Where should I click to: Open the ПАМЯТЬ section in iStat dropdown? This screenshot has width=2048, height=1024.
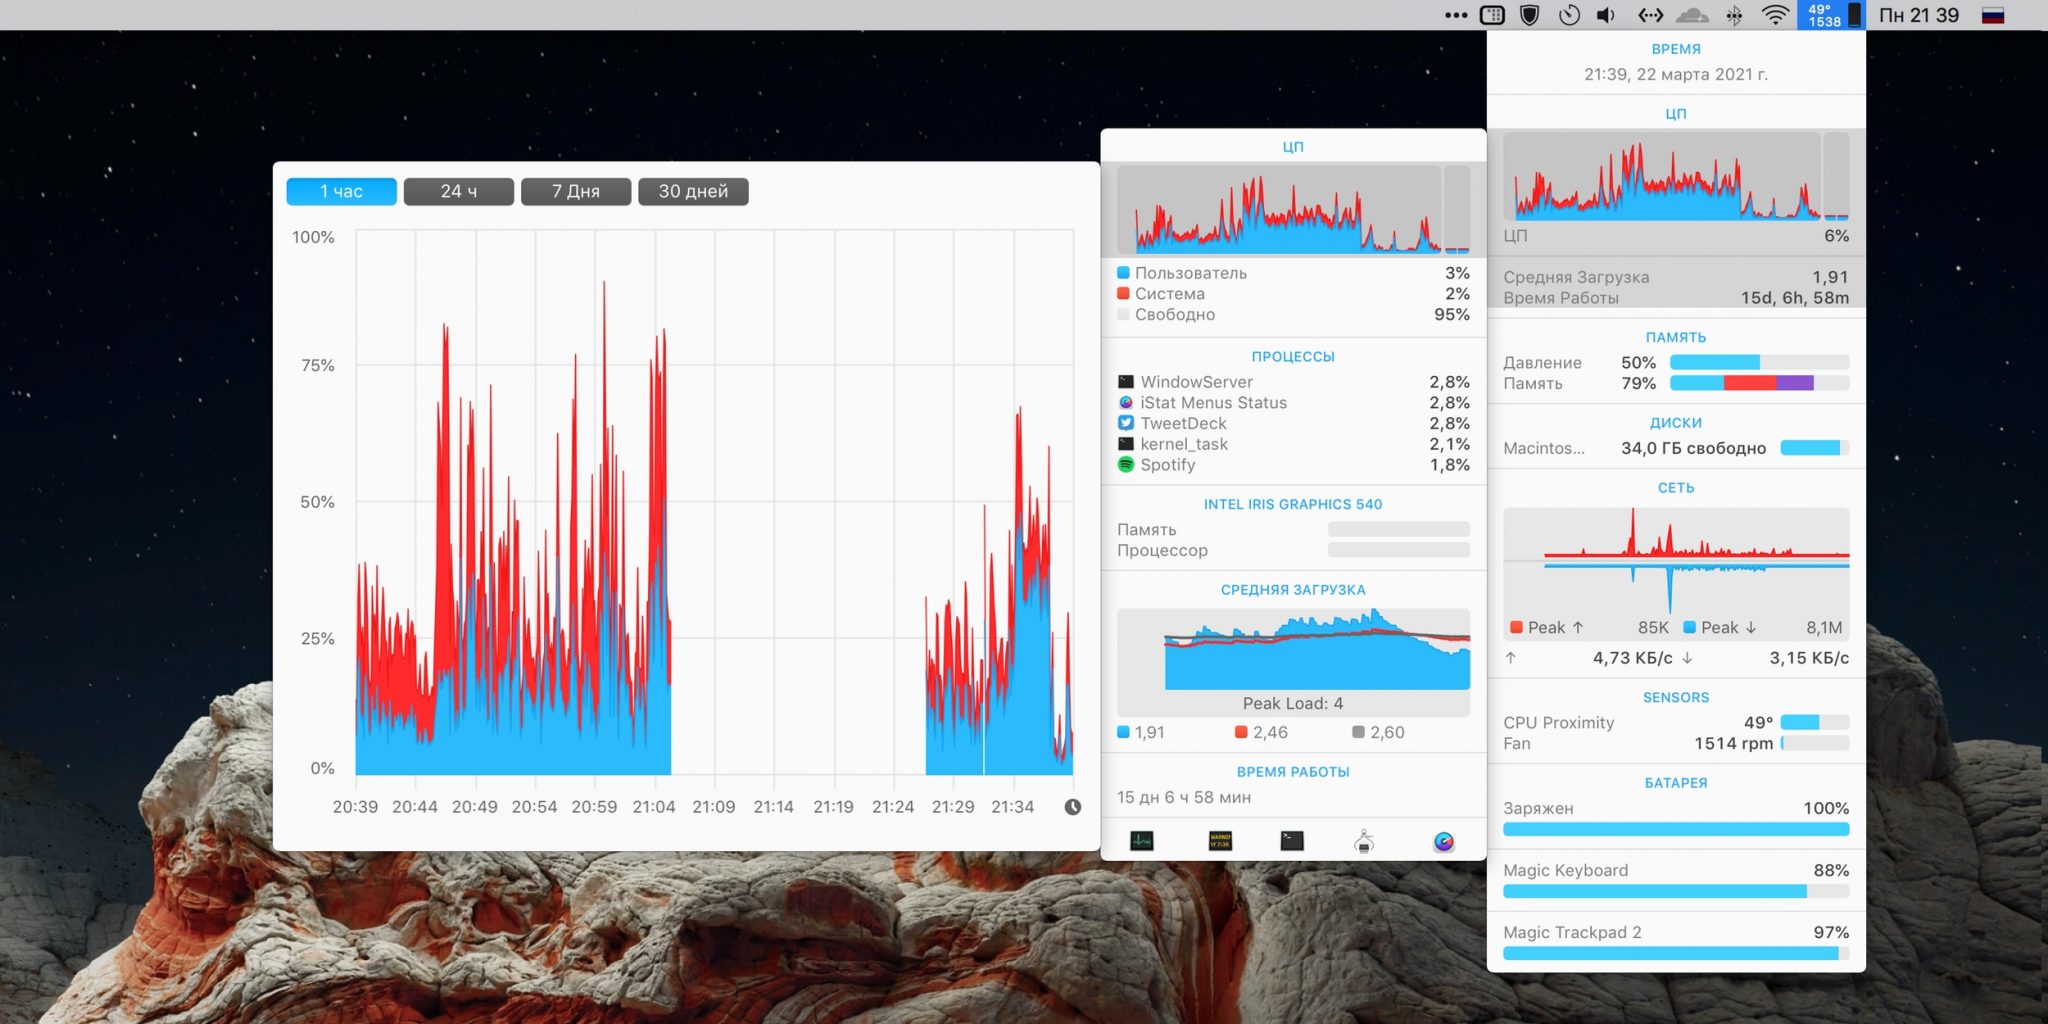pos(1676,337)
